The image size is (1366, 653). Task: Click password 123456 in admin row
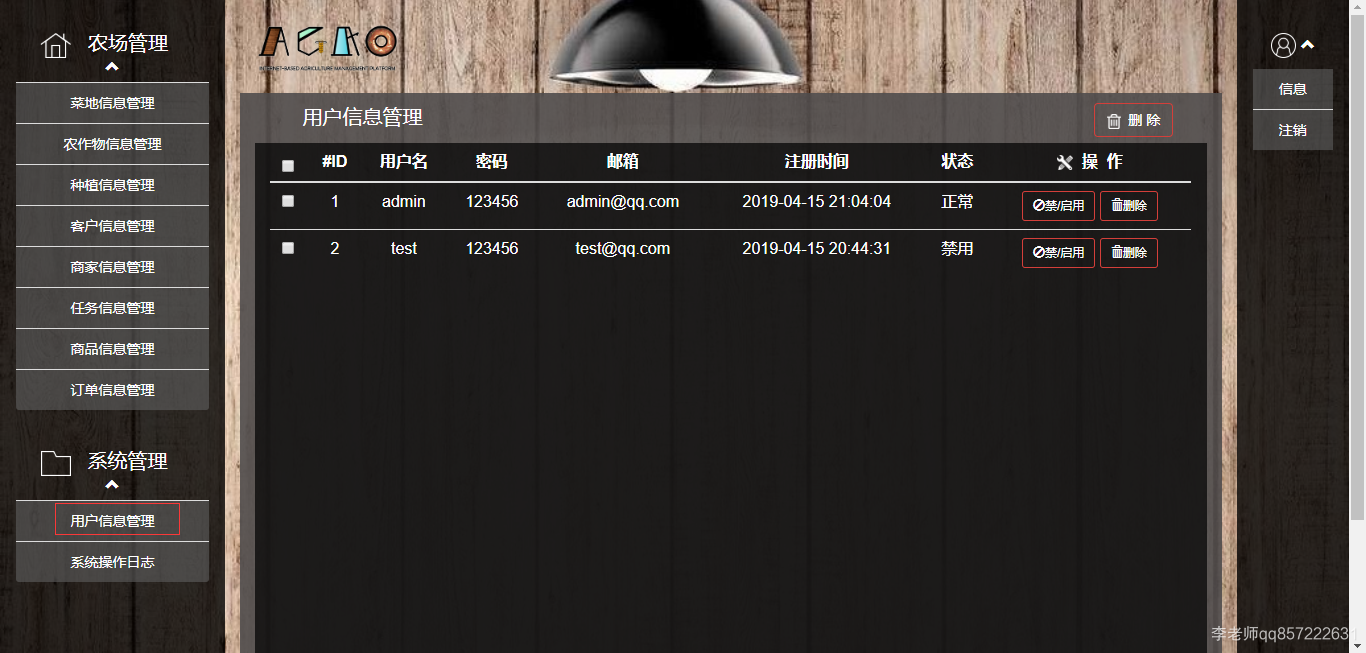click(x=492, y=201)
